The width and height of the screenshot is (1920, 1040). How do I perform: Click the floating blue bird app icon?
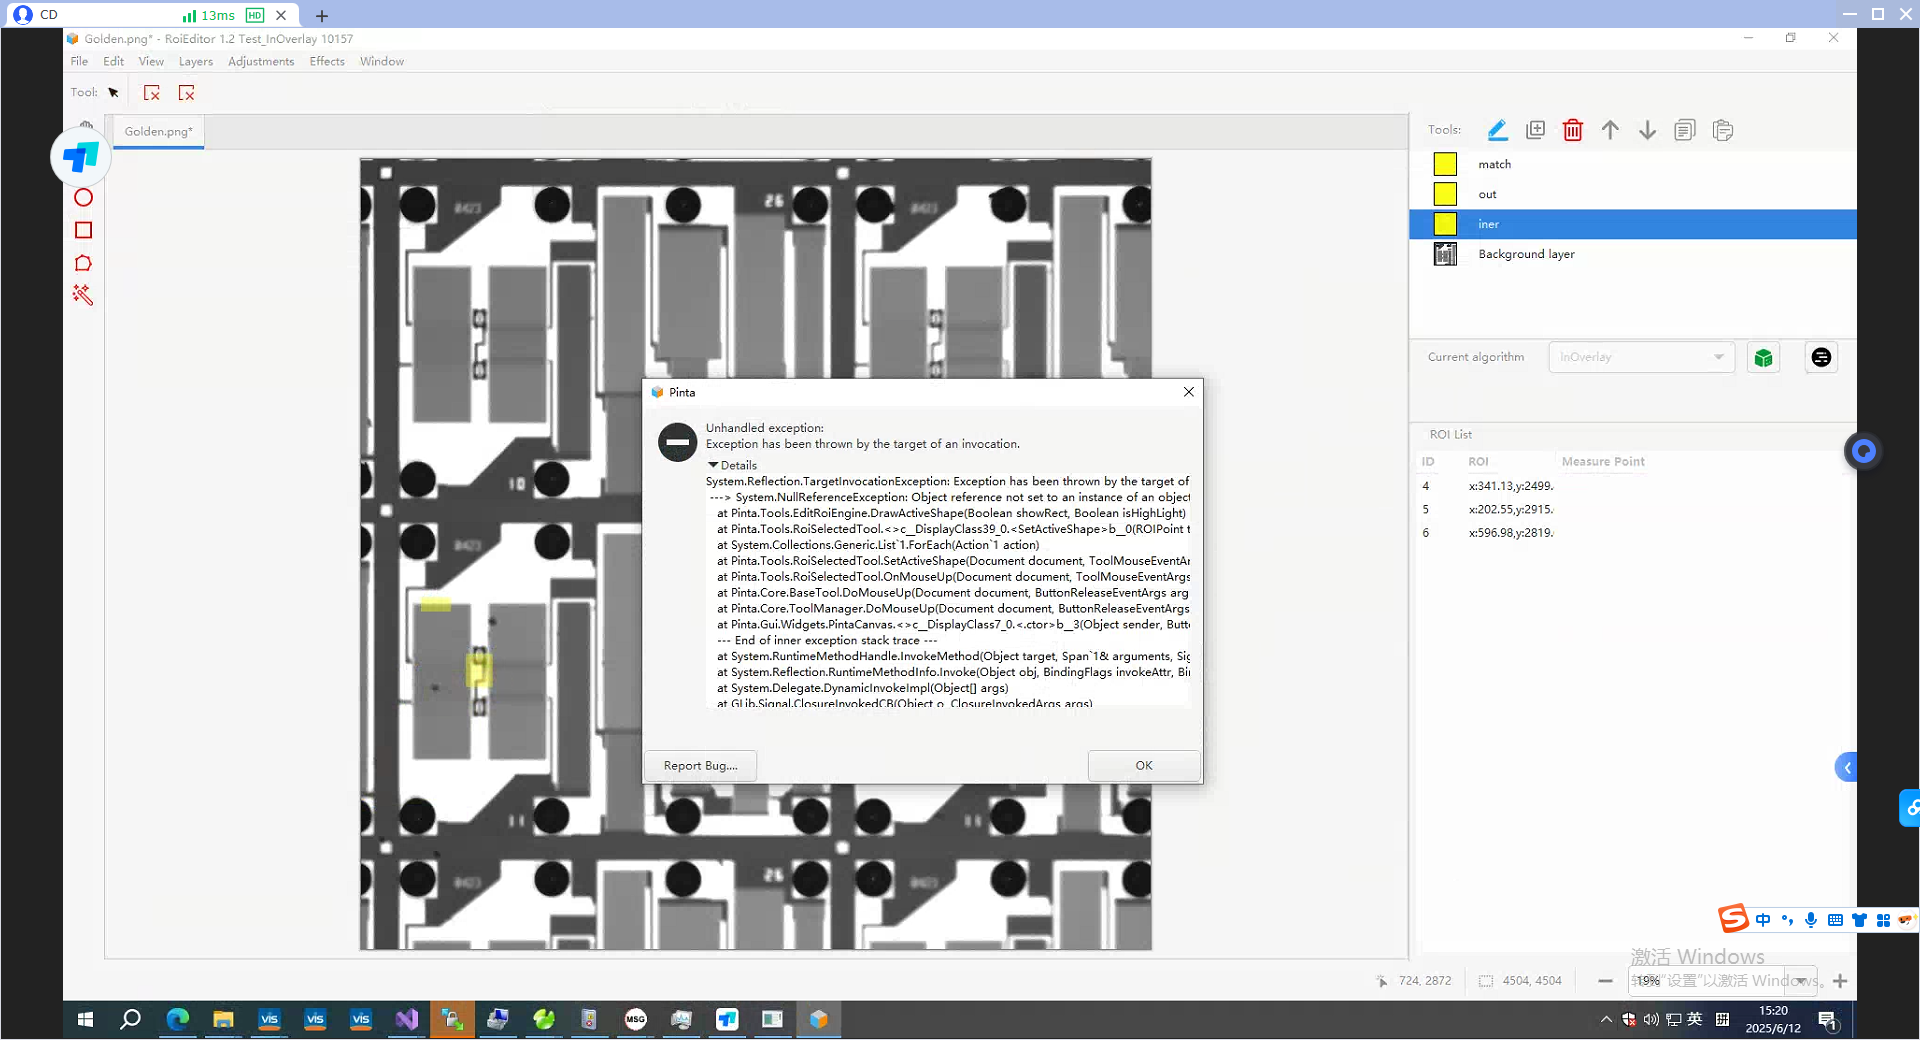tap(81, 157)
